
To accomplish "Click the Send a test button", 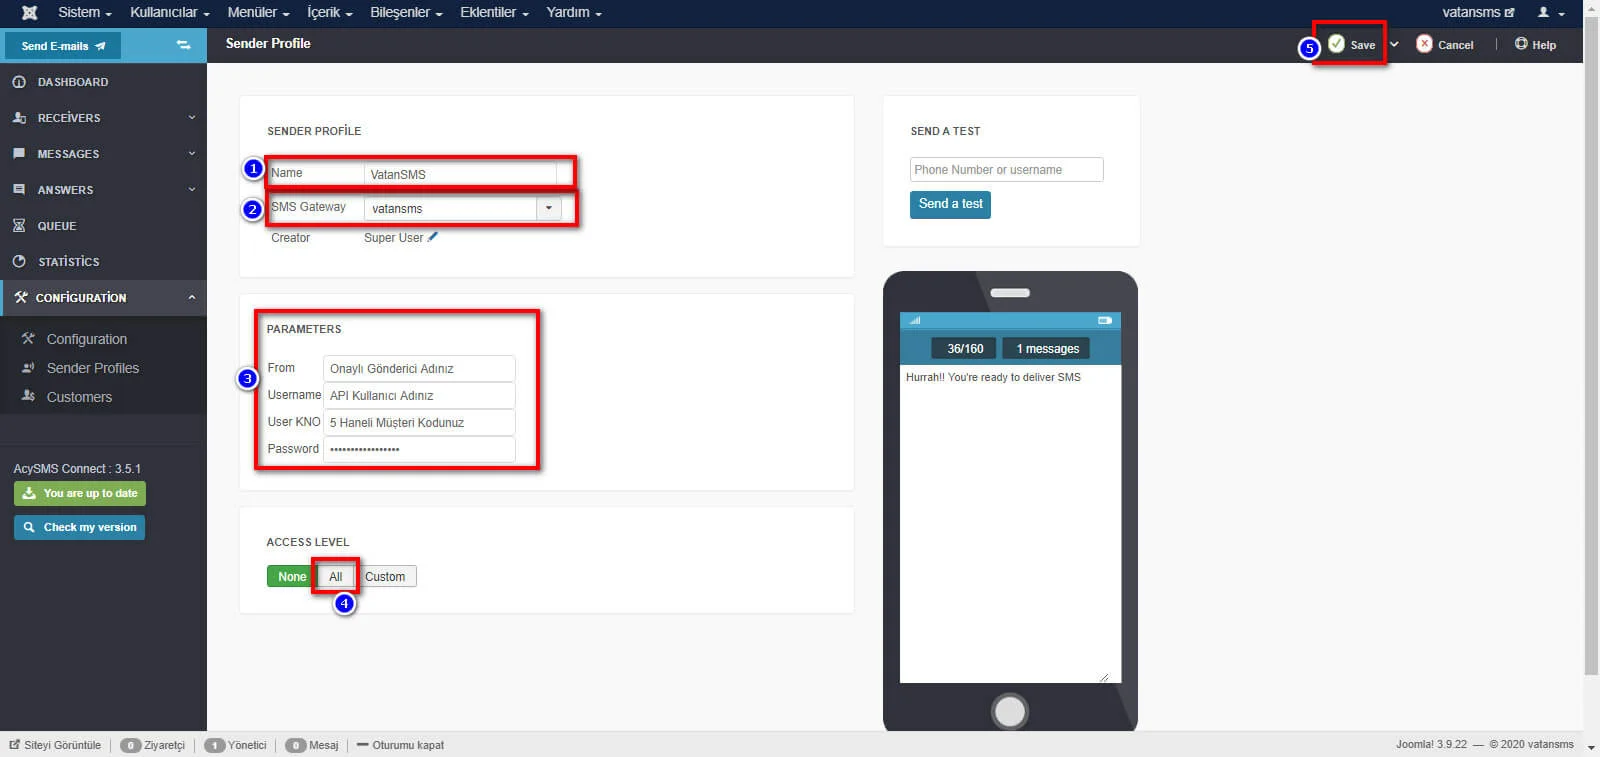I will point(950,204).
